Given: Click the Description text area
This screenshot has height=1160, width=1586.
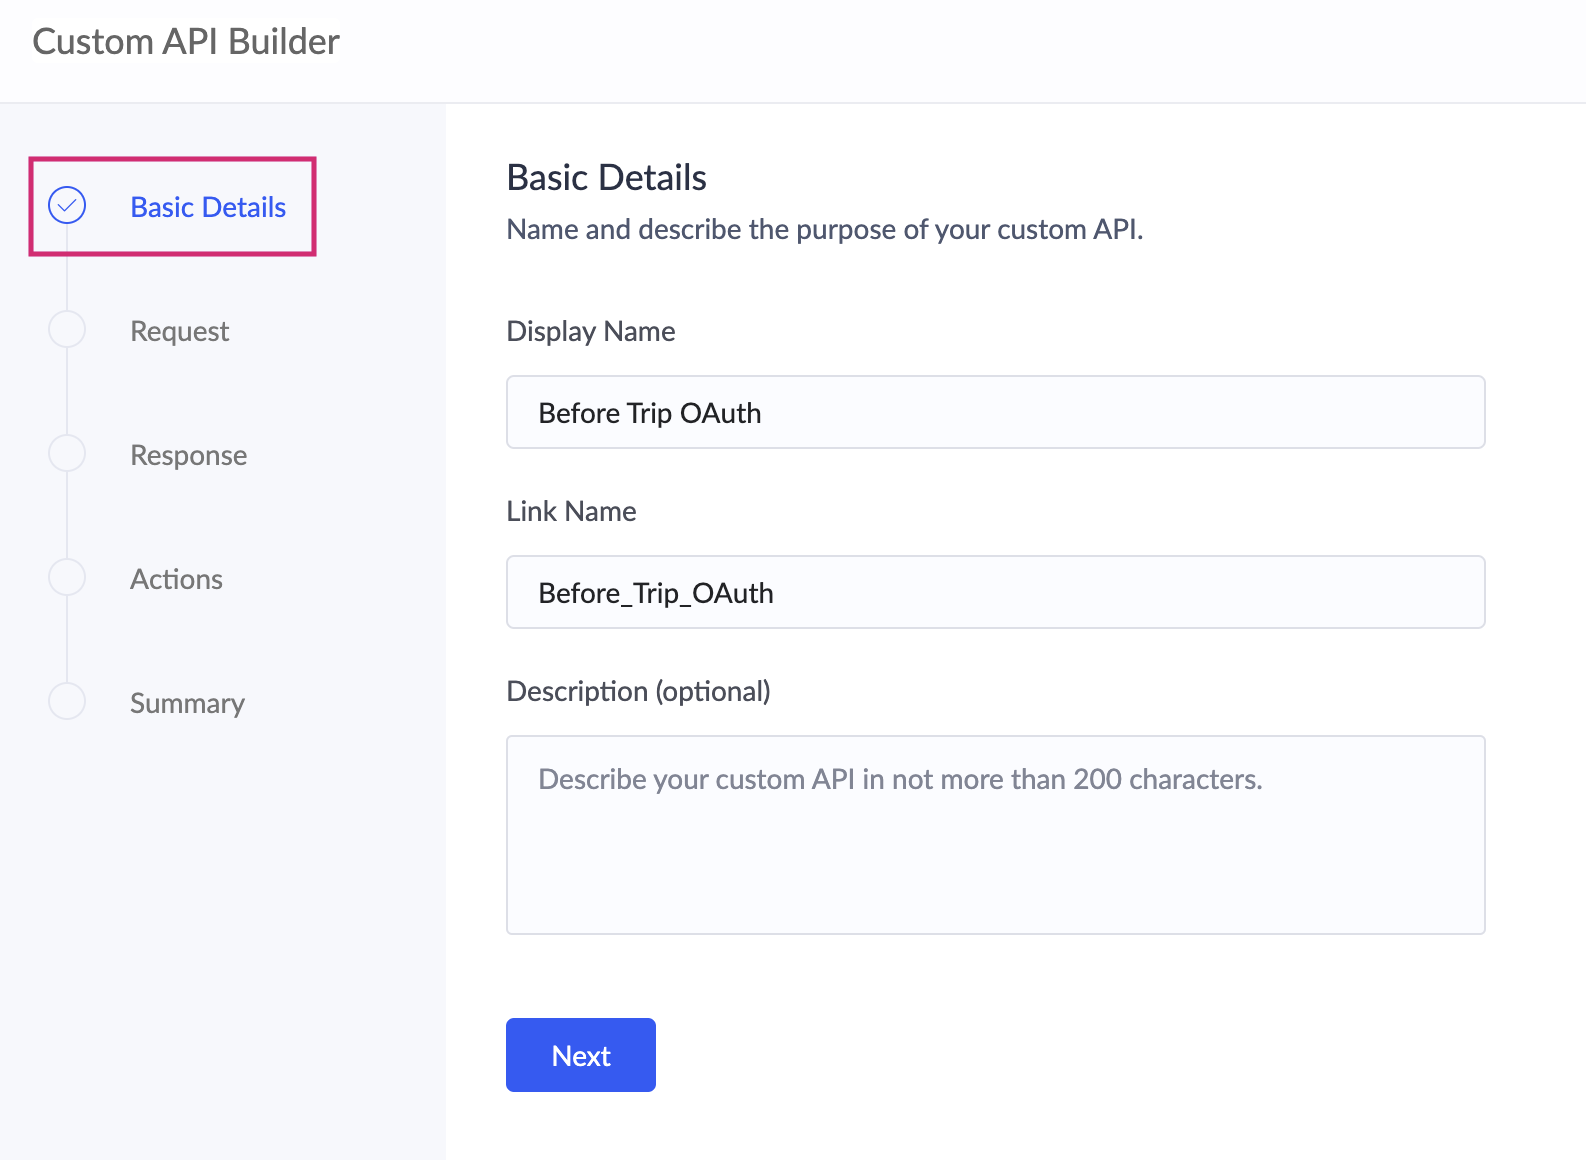Looking at the screenshot, I should [x=995, y=834].
